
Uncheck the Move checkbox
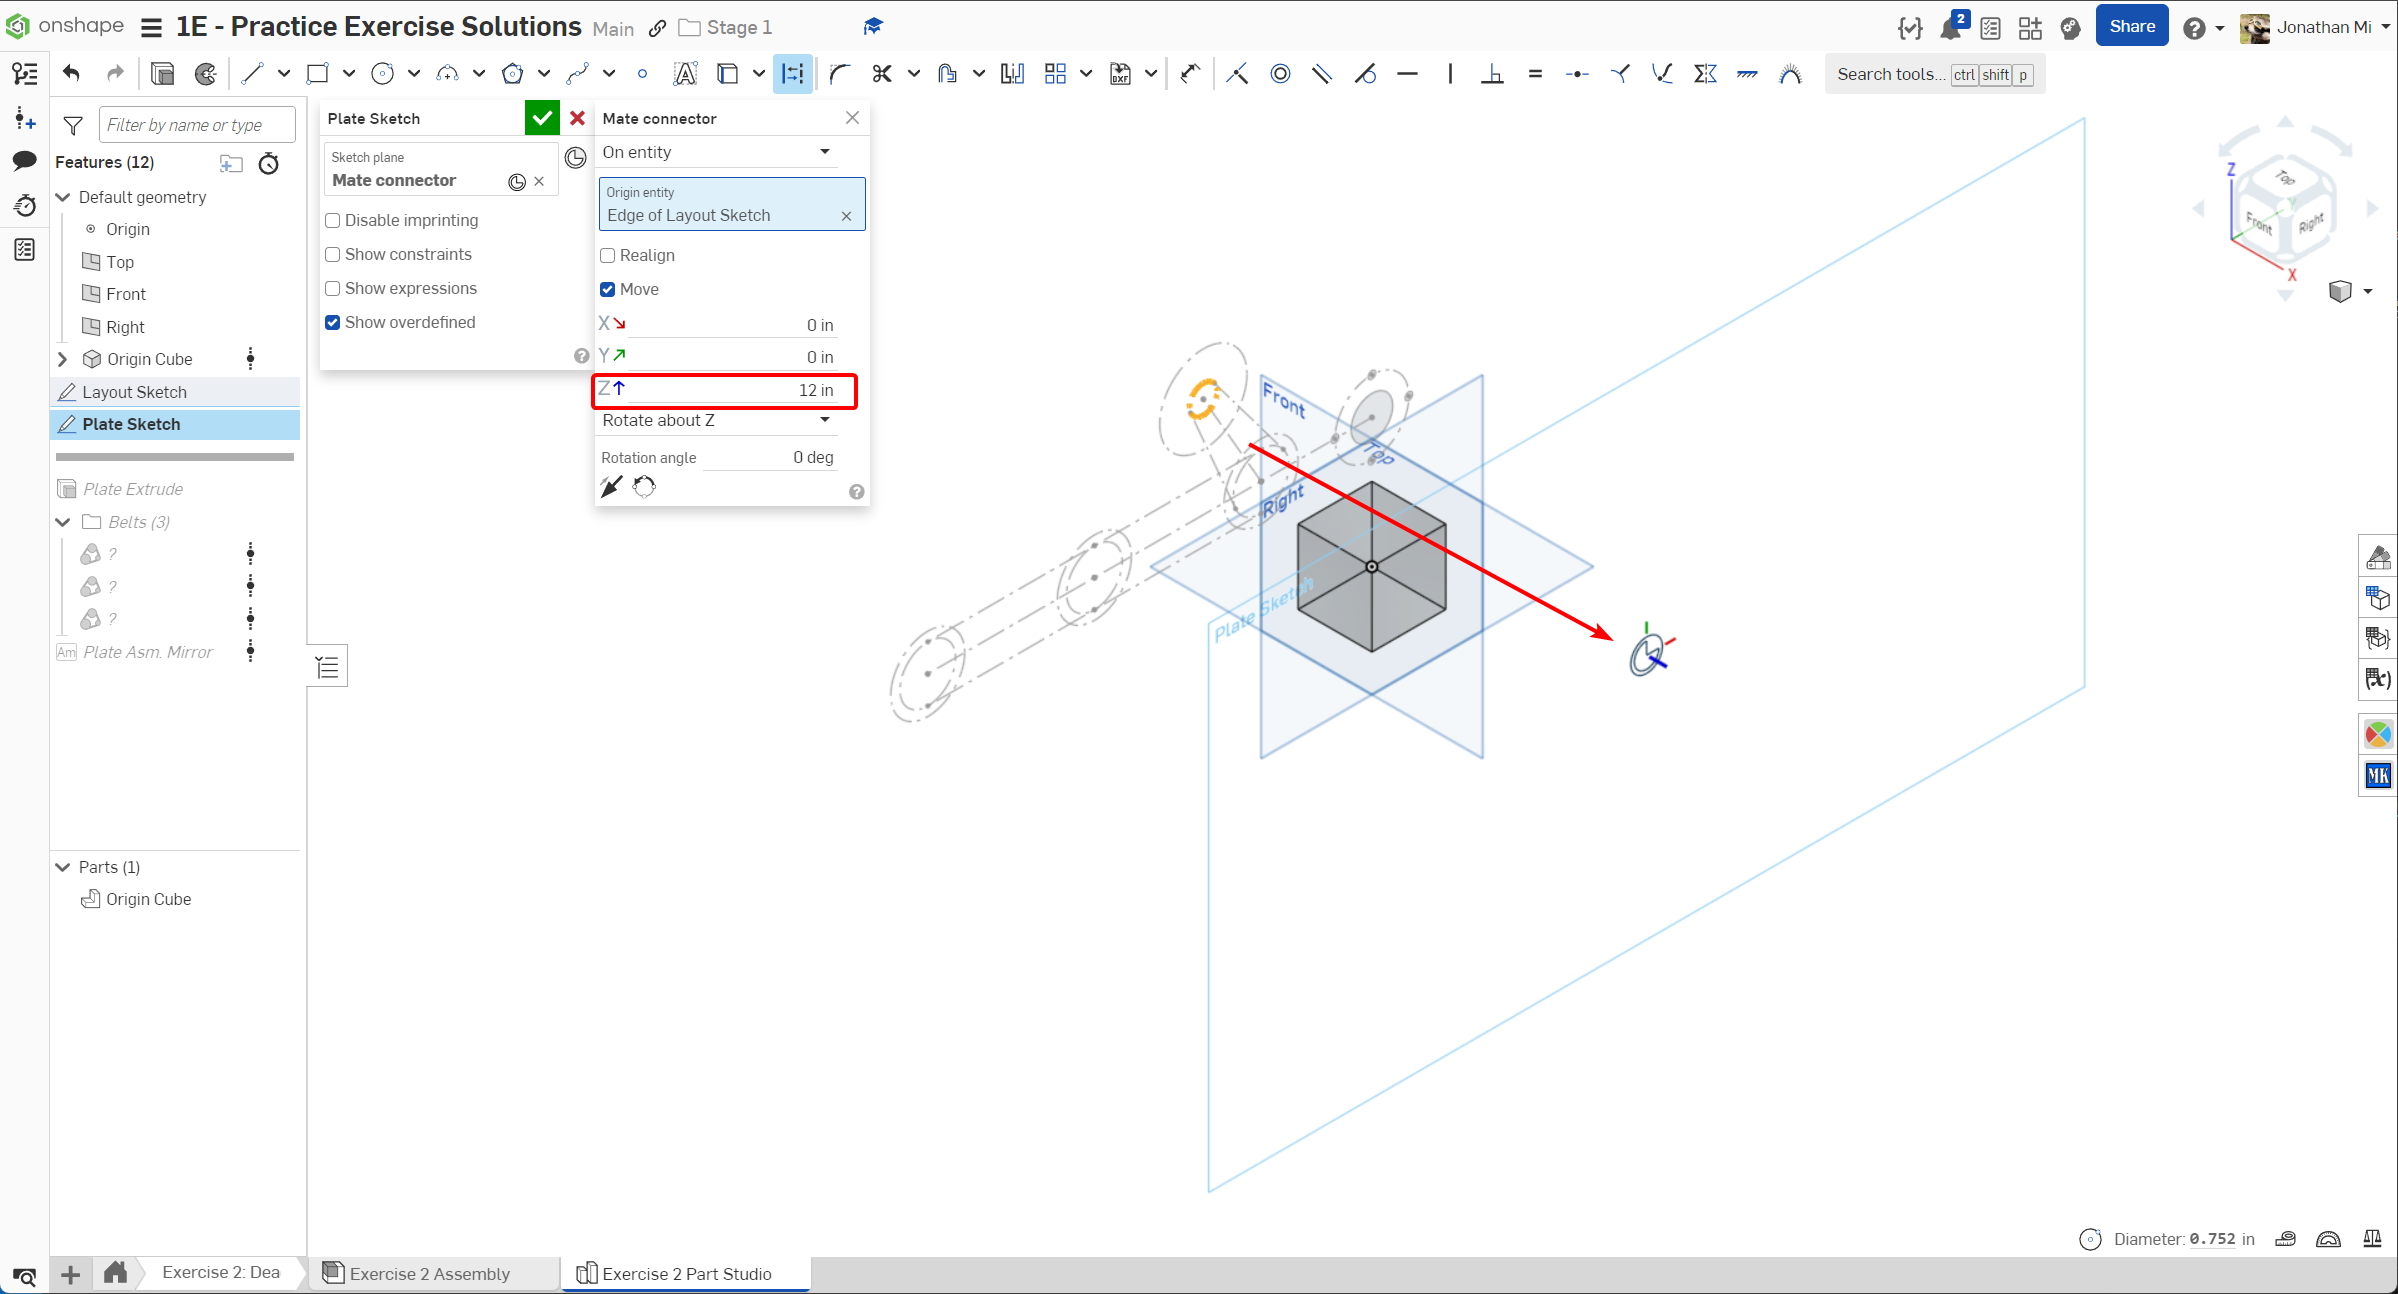pyautogui.click(x=607, y=289)
